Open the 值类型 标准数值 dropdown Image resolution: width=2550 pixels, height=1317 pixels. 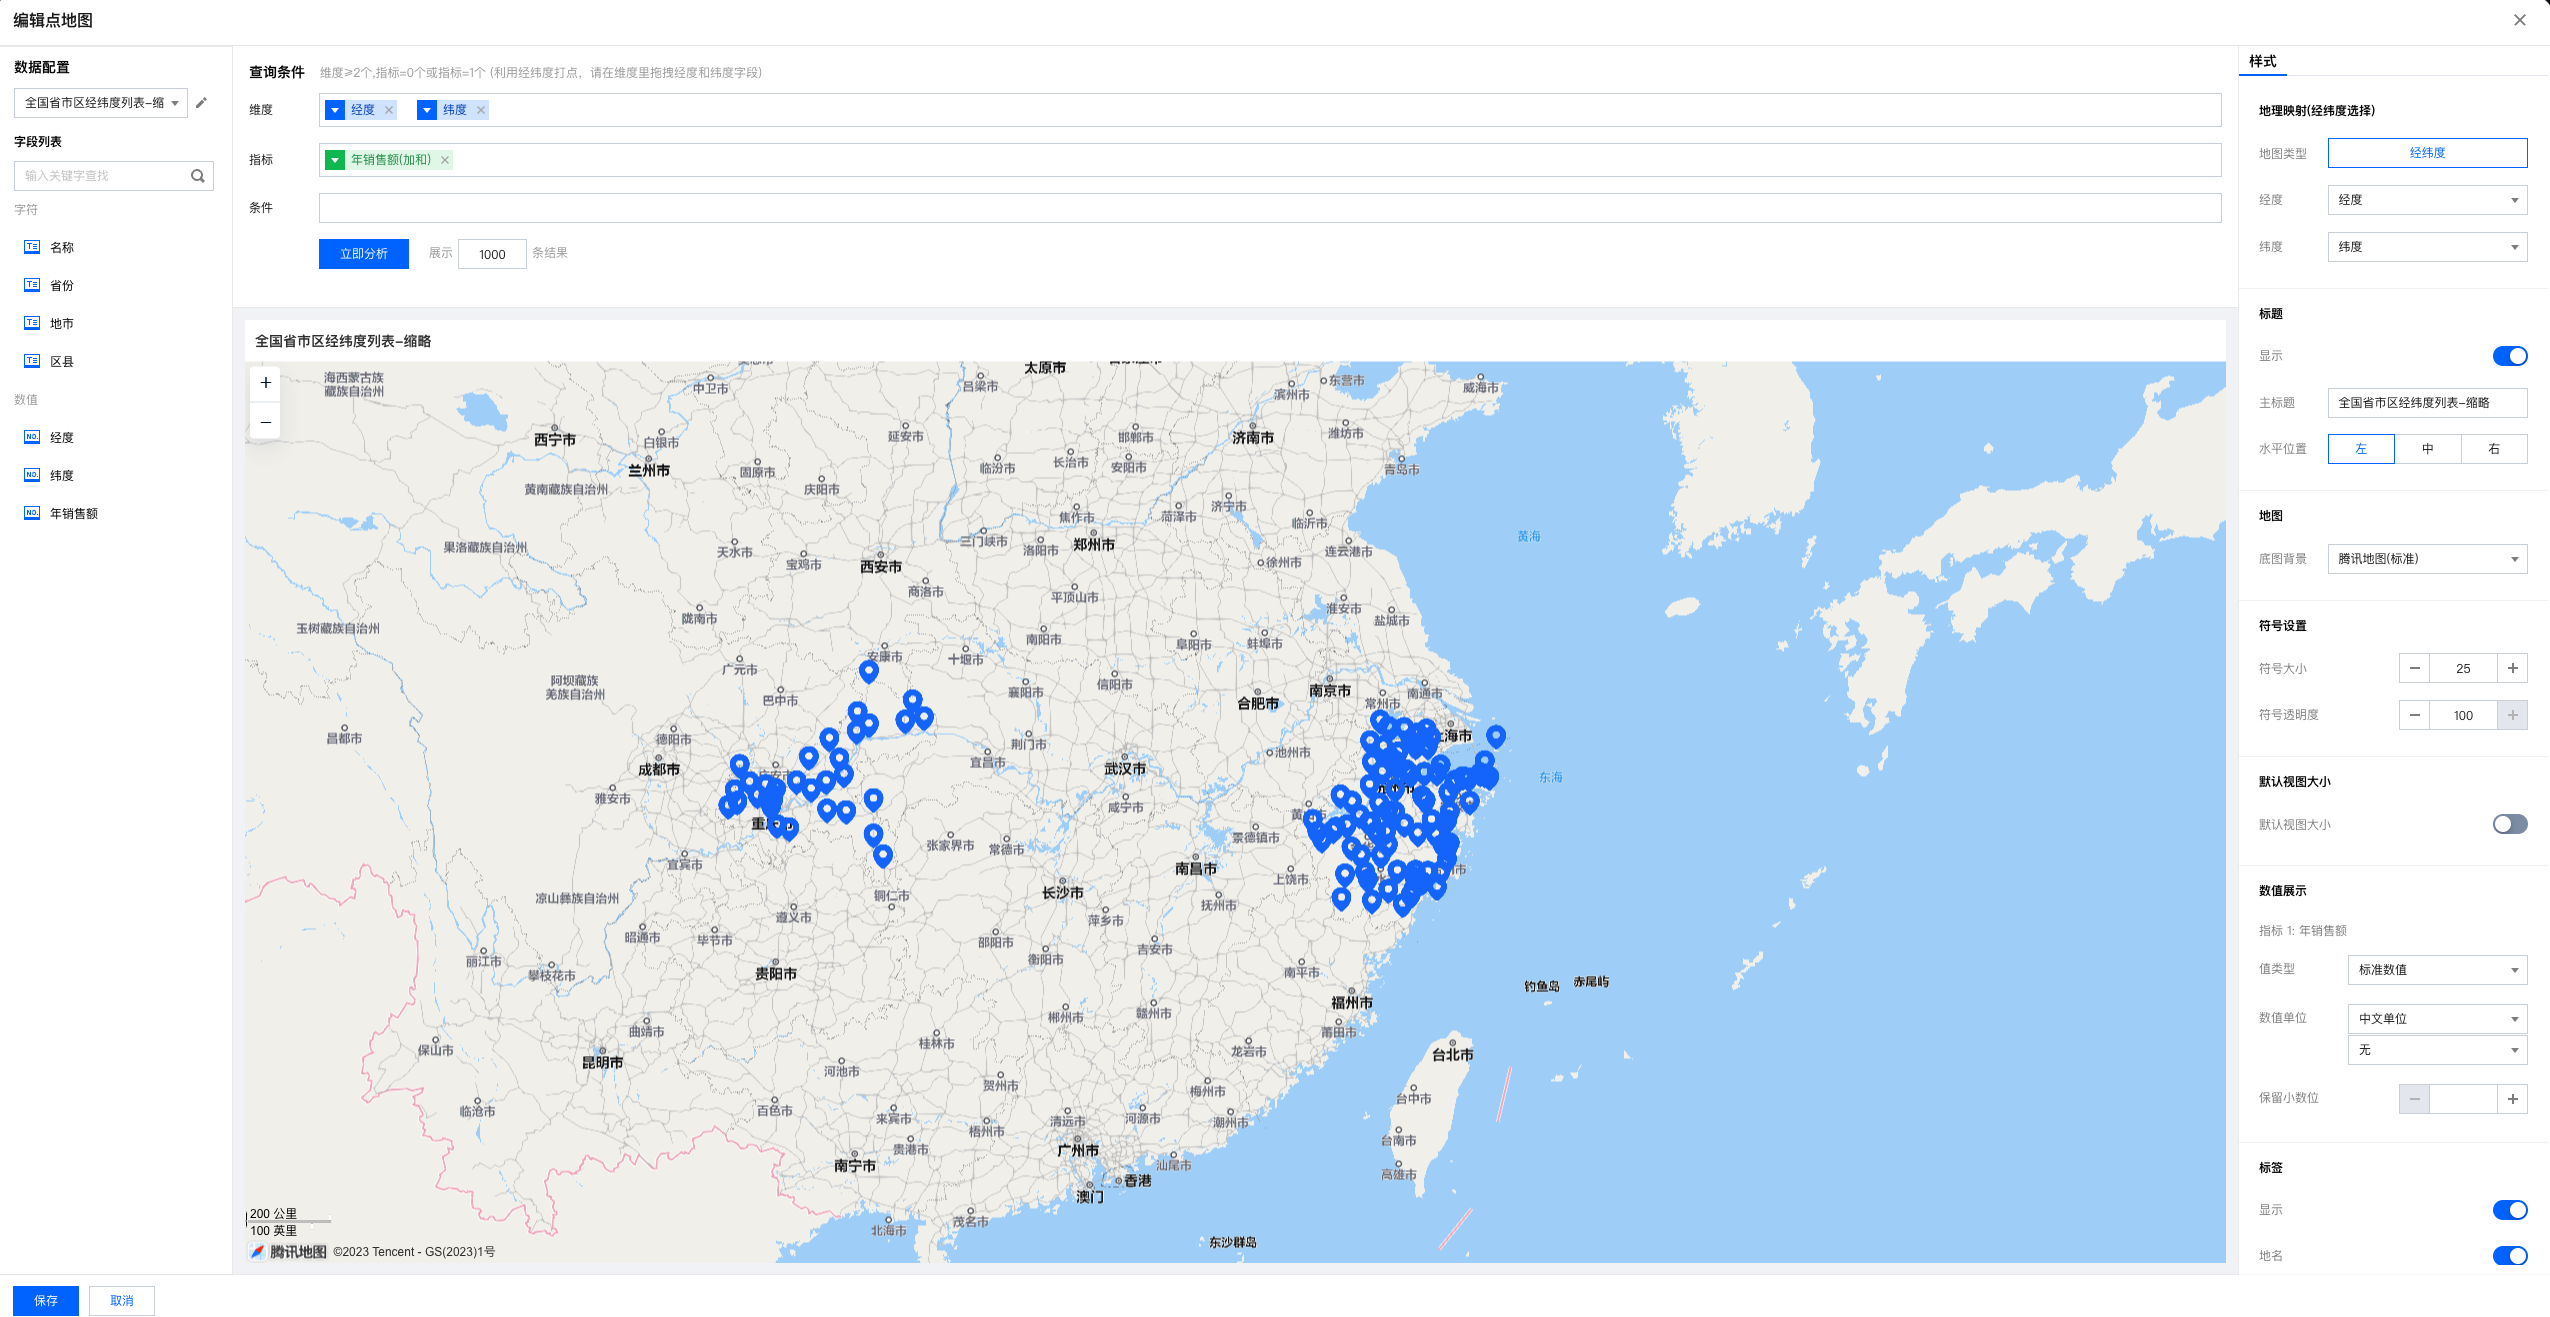[2436, 970]
